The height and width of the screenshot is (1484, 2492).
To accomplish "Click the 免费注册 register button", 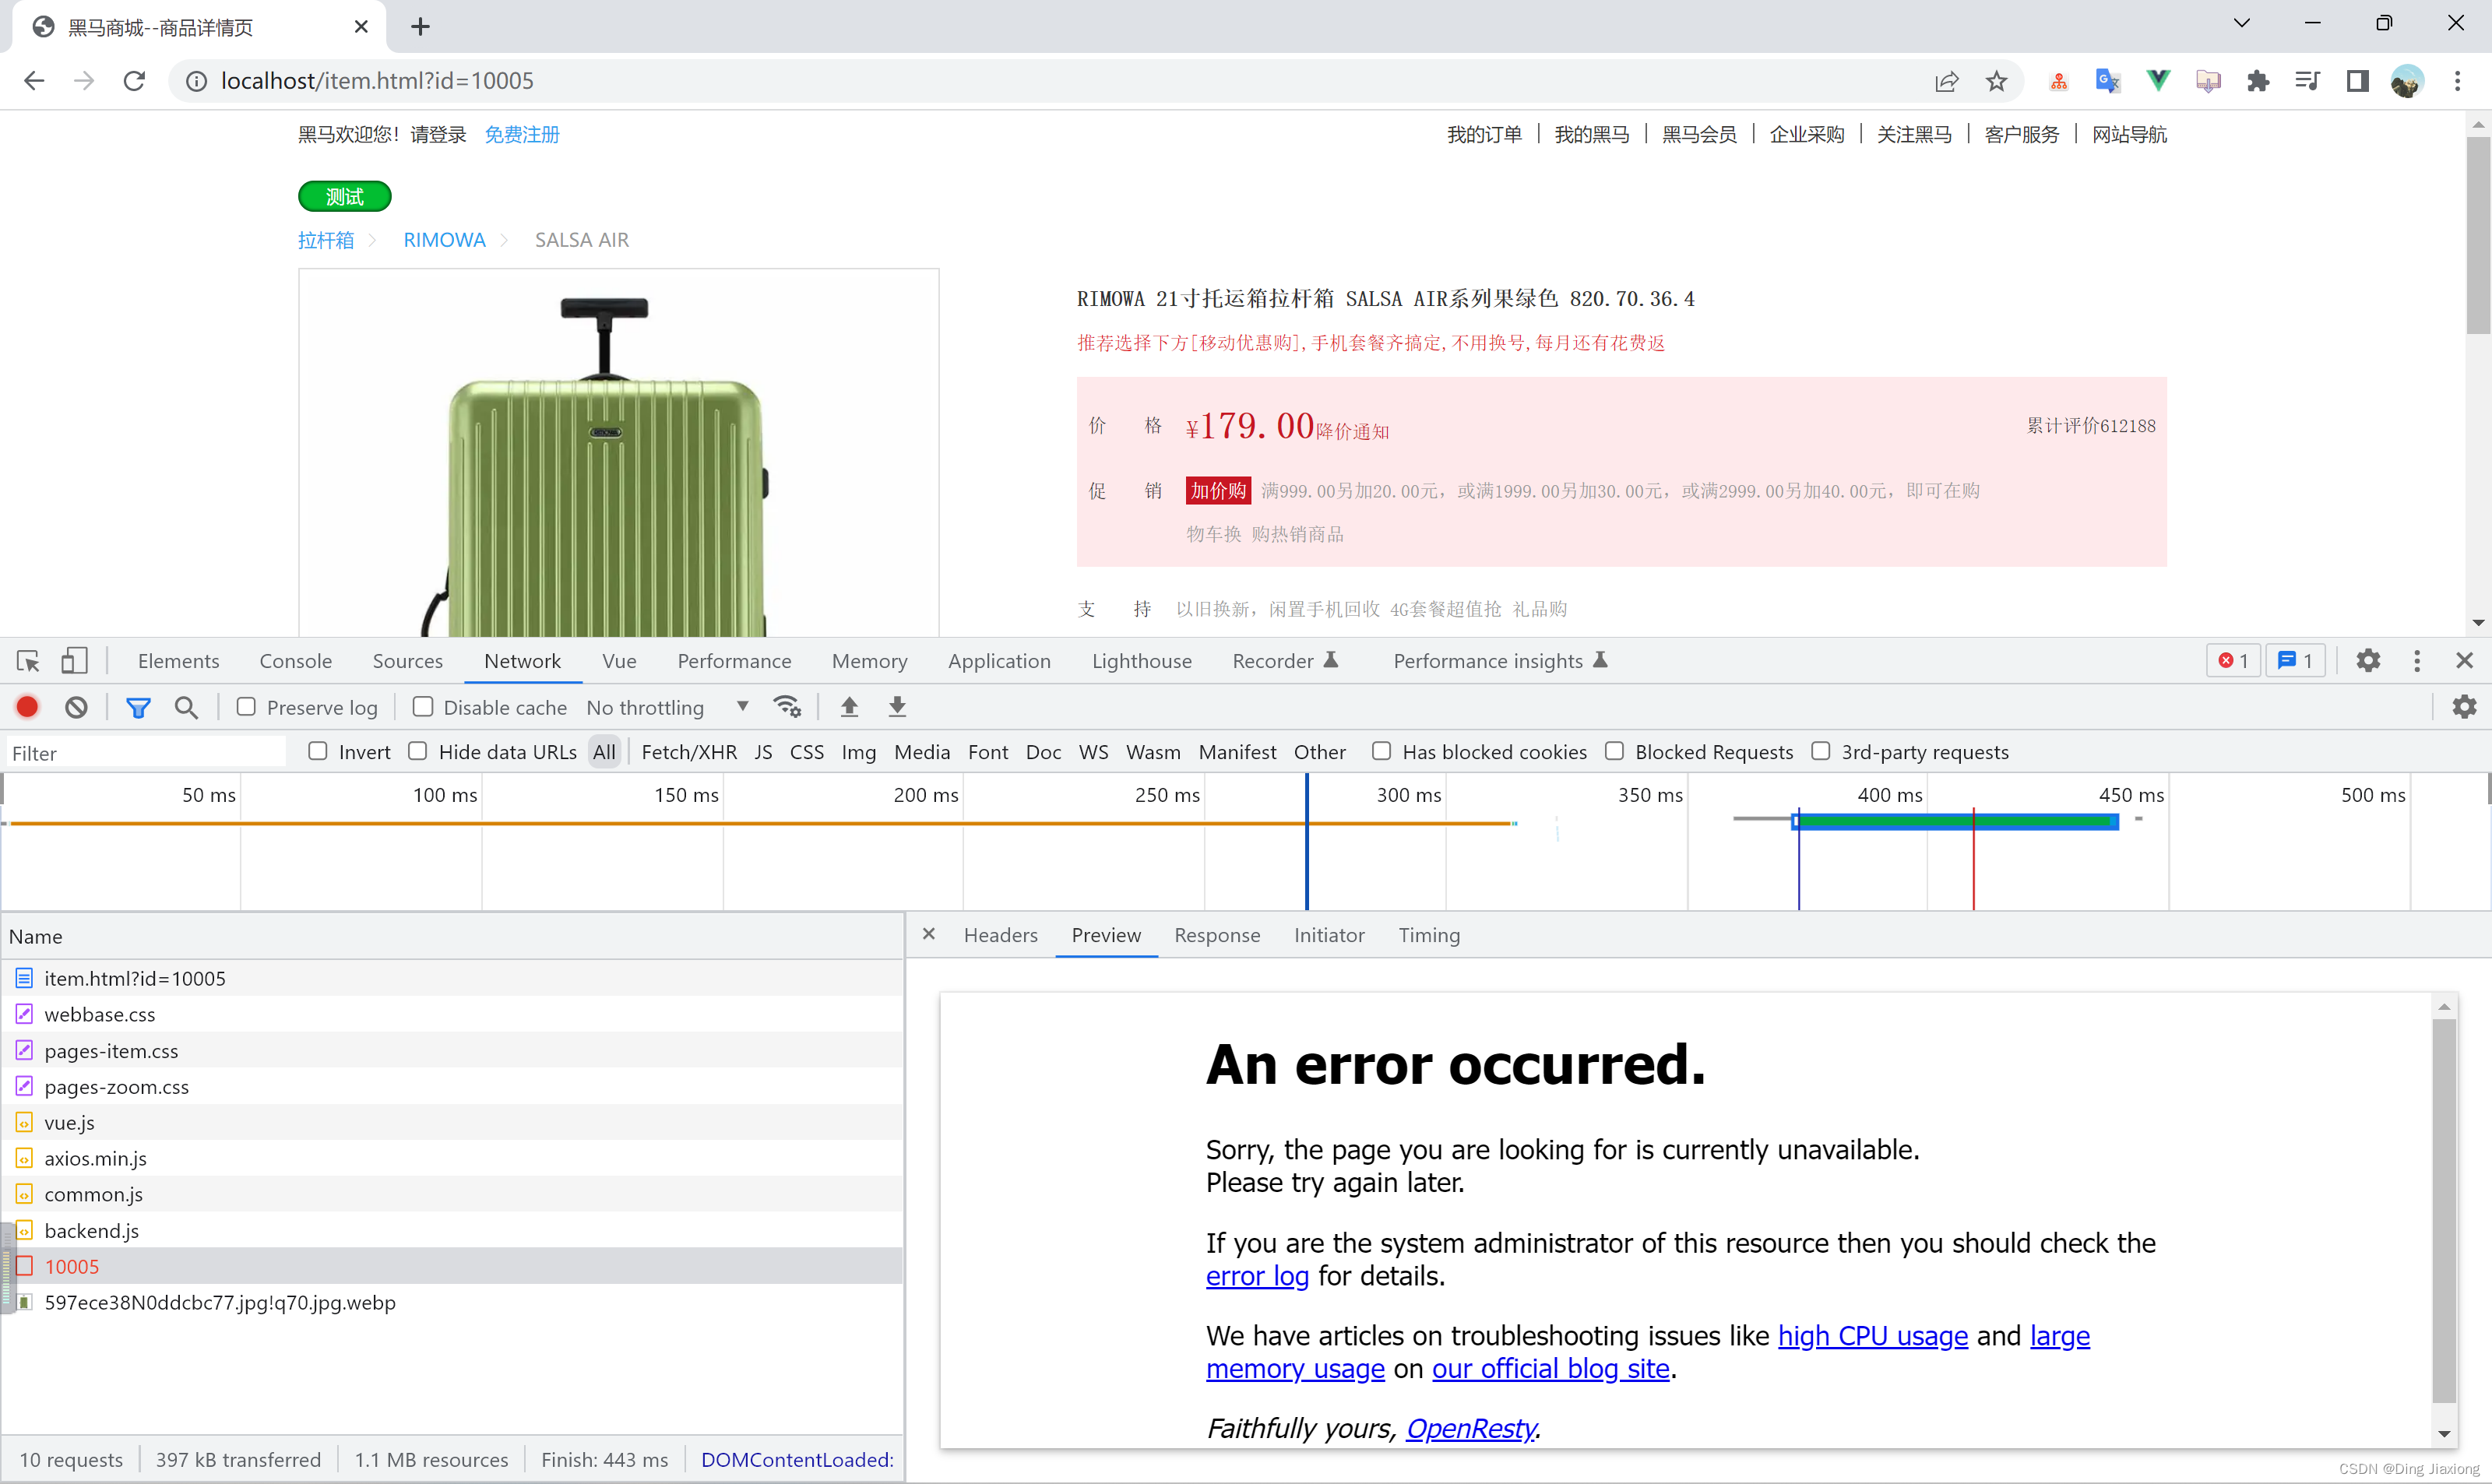I will click(523, 134).
